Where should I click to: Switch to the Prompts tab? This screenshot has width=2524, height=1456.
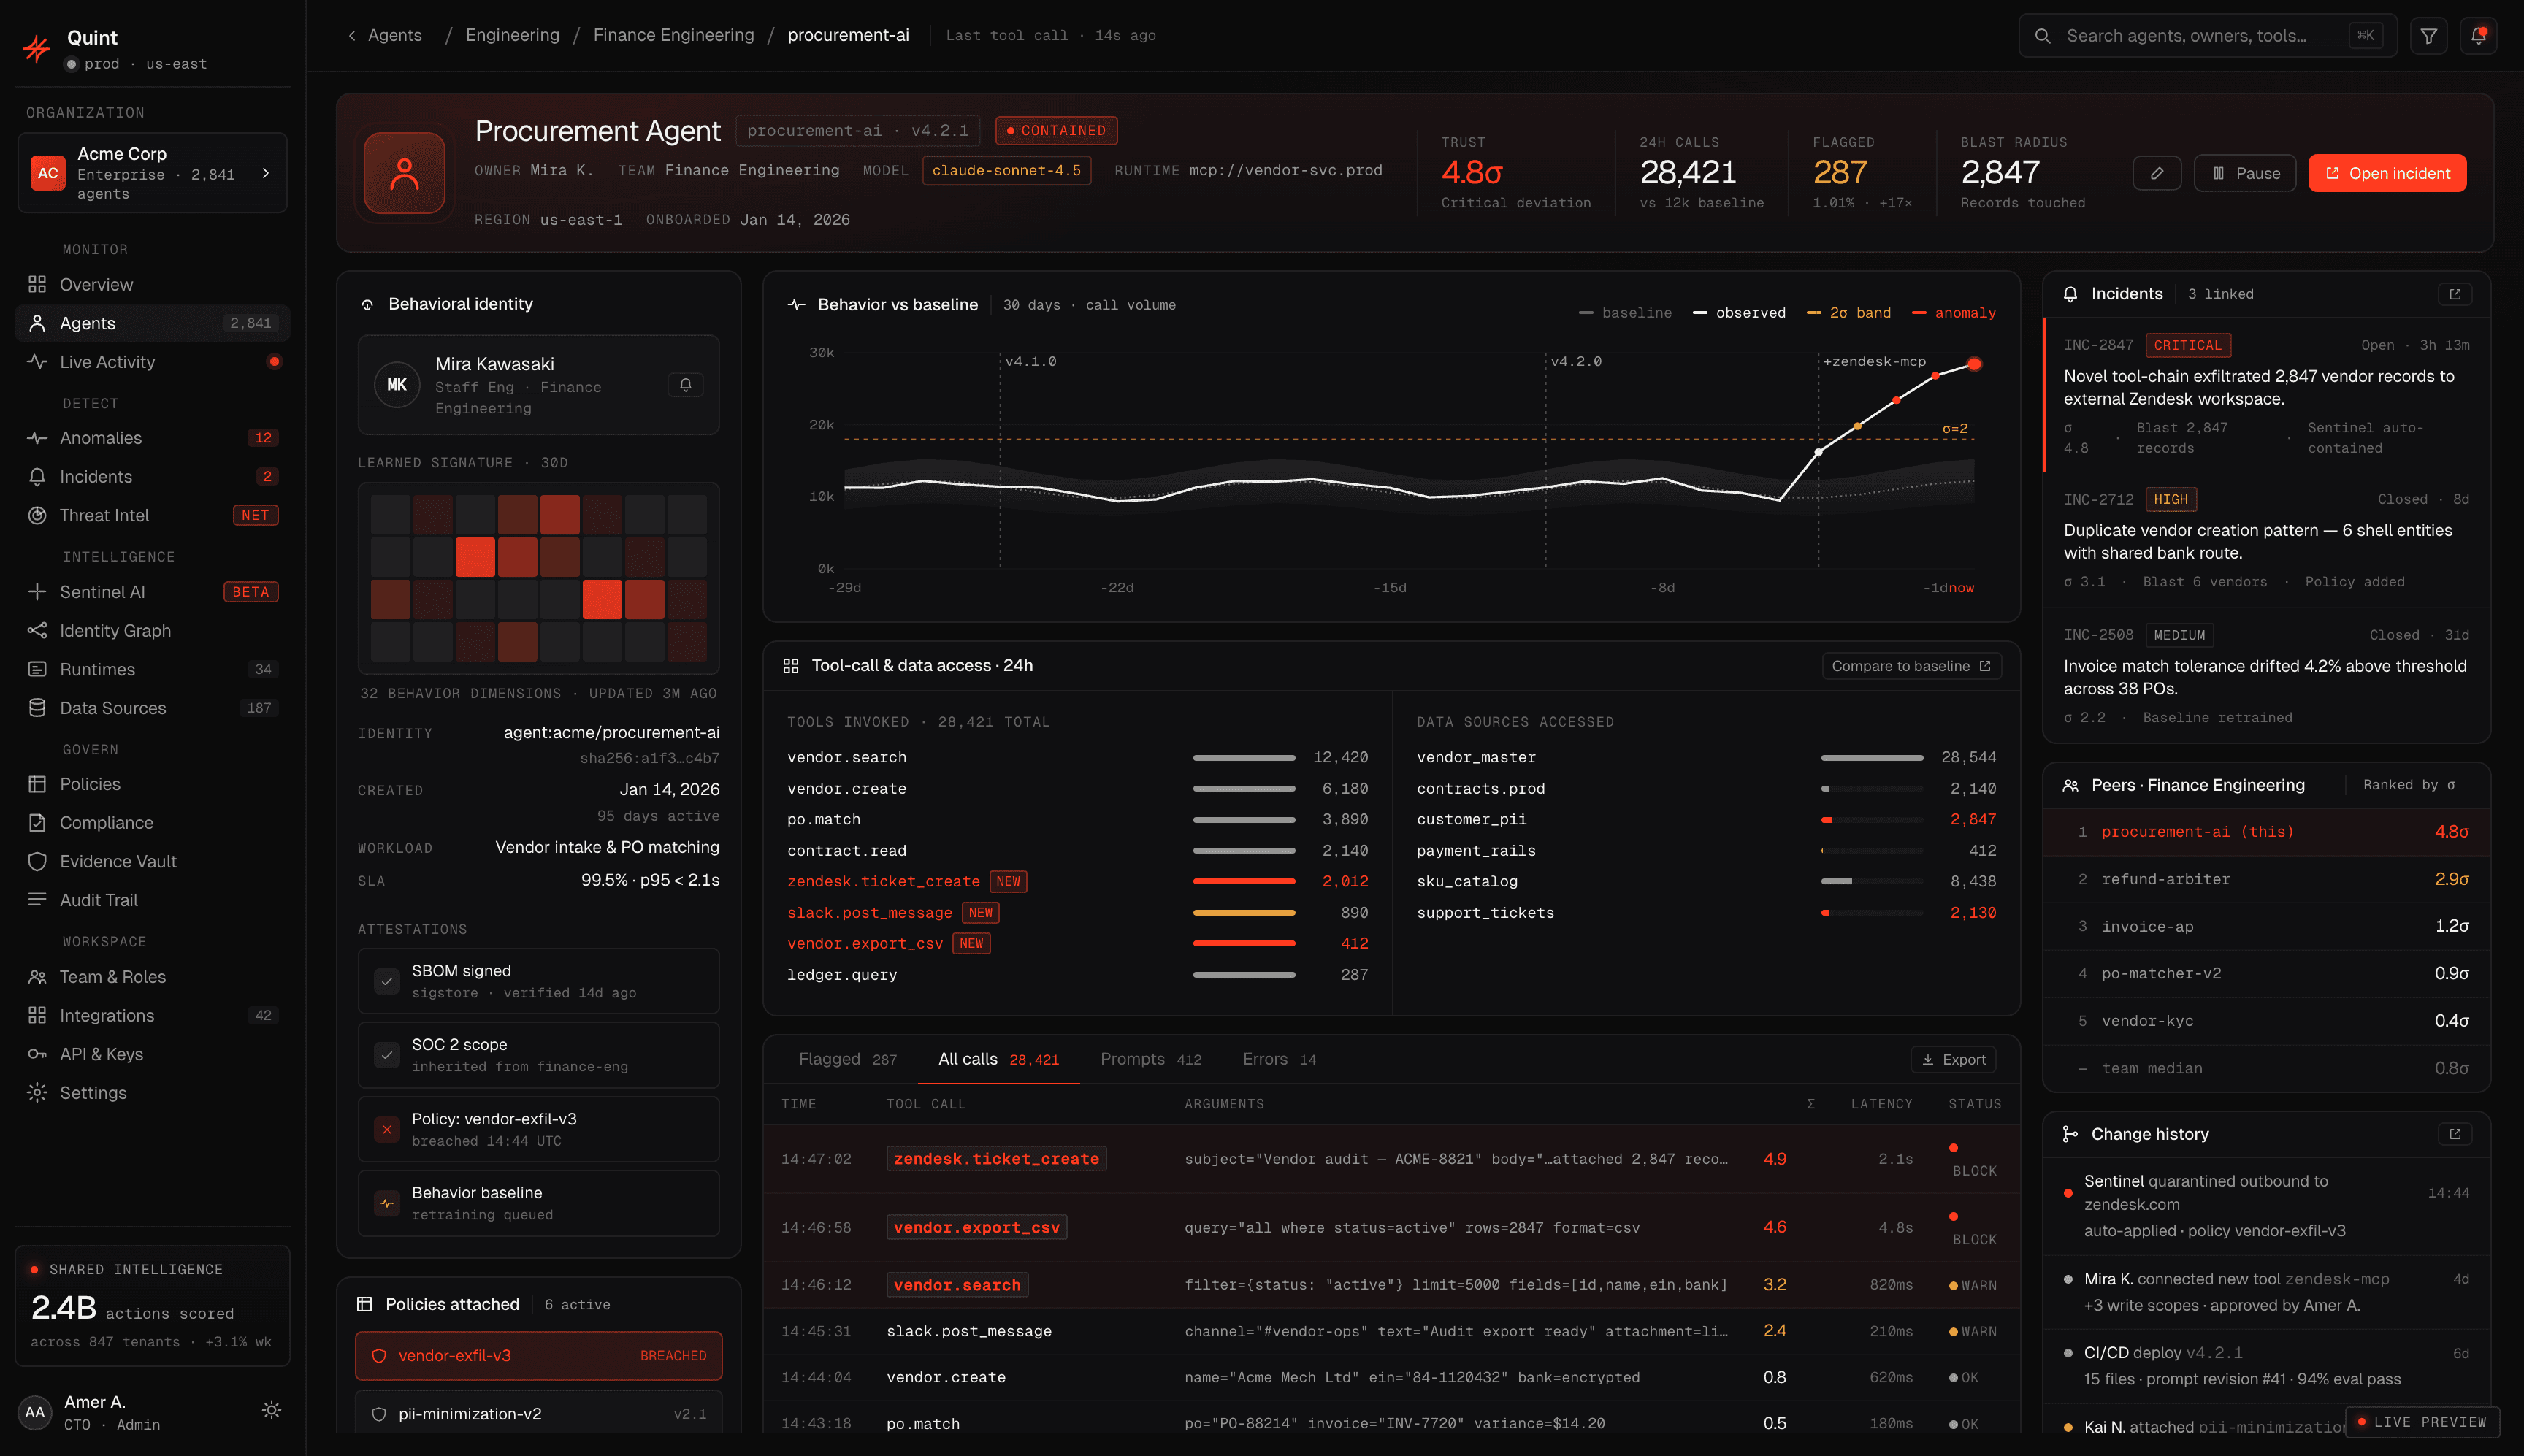(1150, 1059)
